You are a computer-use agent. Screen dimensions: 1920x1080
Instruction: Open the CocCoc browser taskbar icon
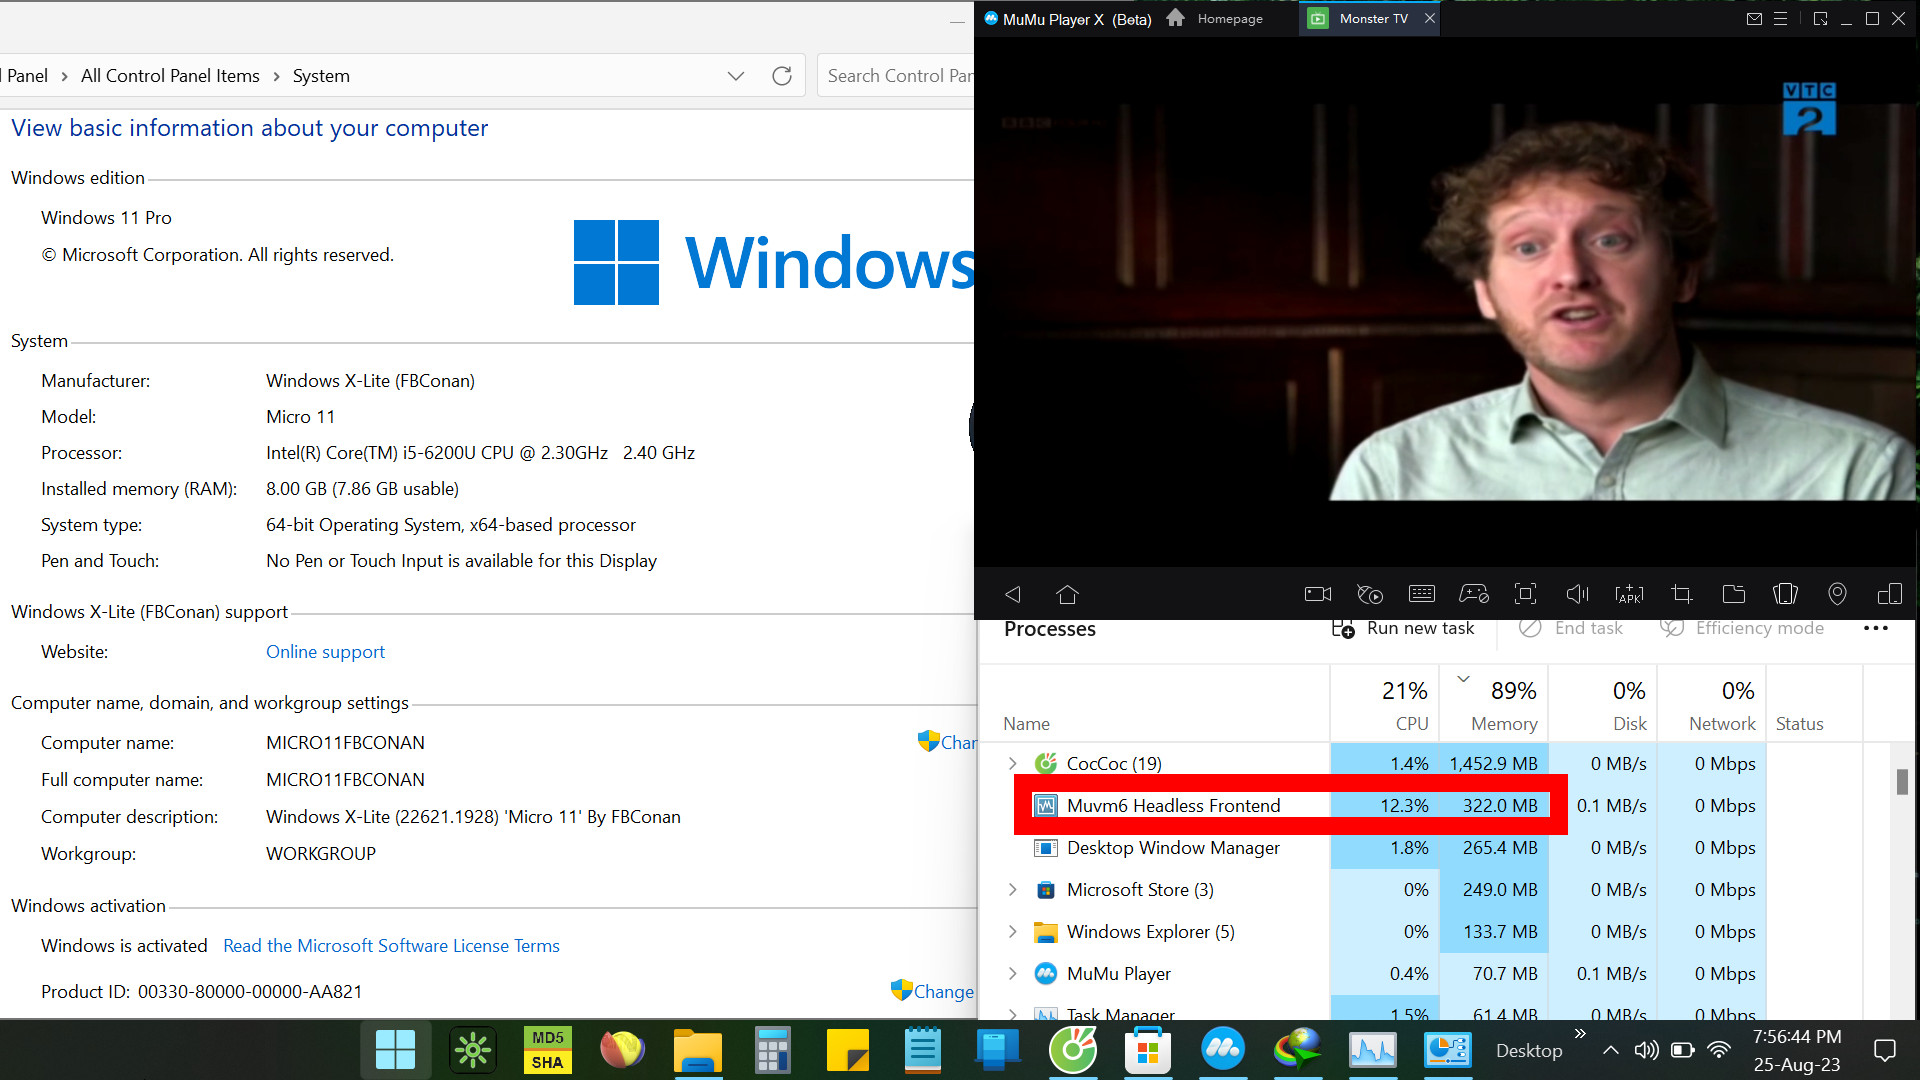coord(1072,1050)
